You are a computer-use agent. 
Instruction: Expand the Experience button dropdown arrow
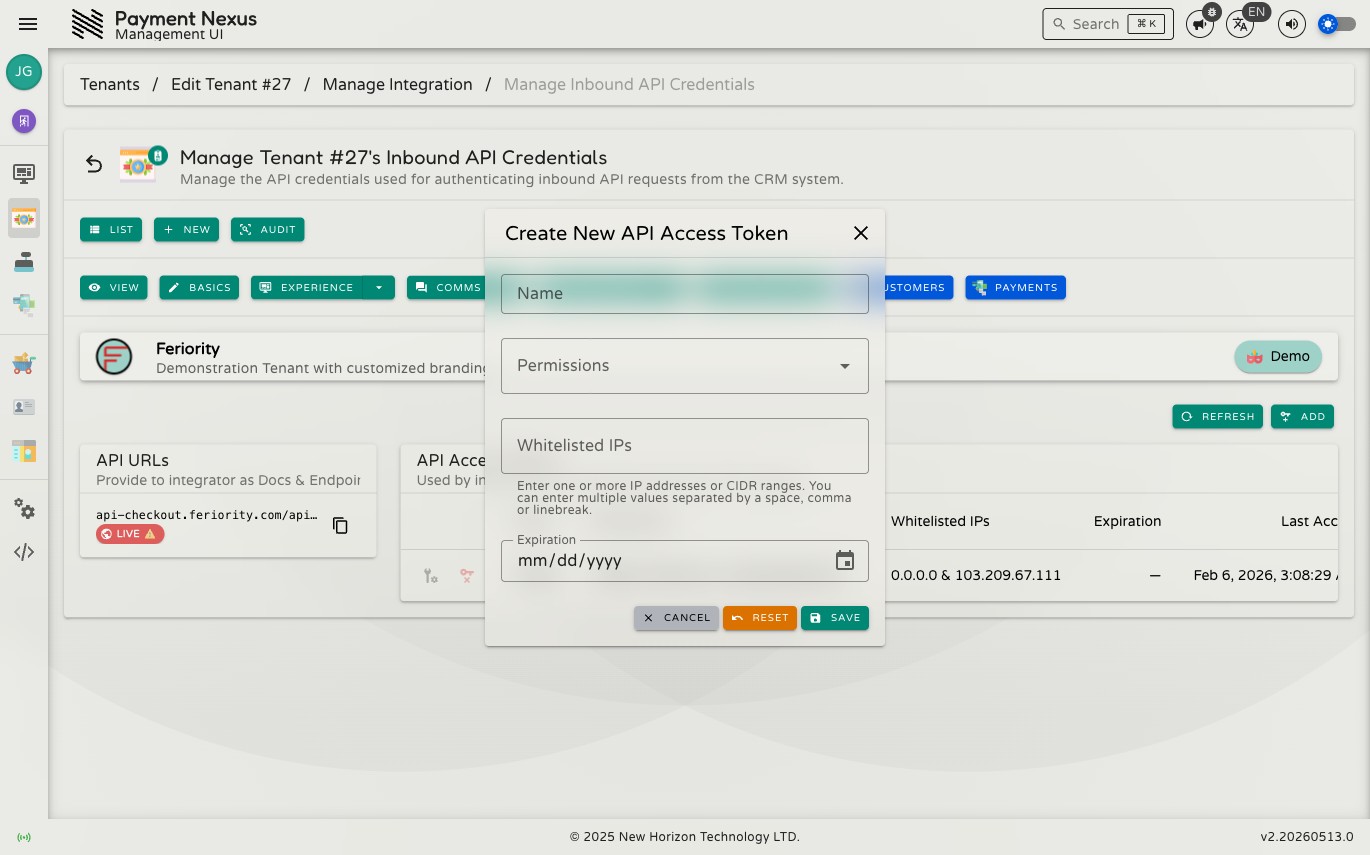pyautogui.click(x=379, y=287)
